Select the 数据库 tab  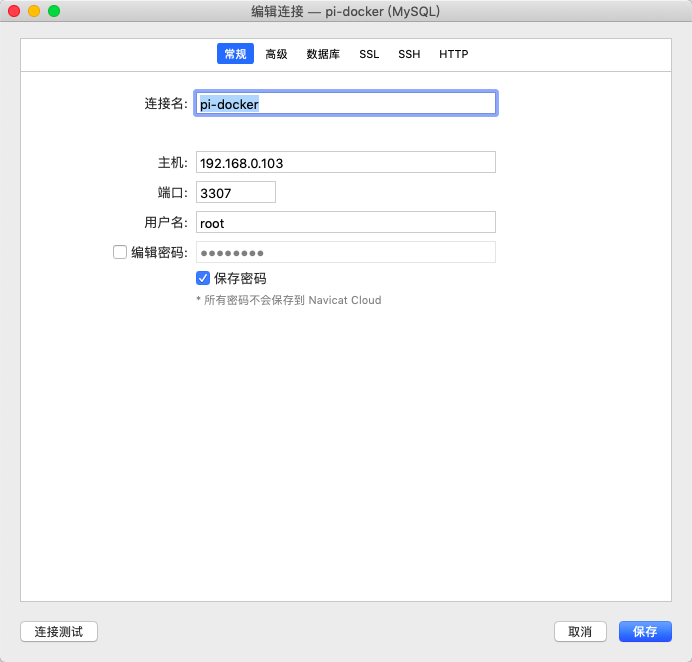point(323,54)
